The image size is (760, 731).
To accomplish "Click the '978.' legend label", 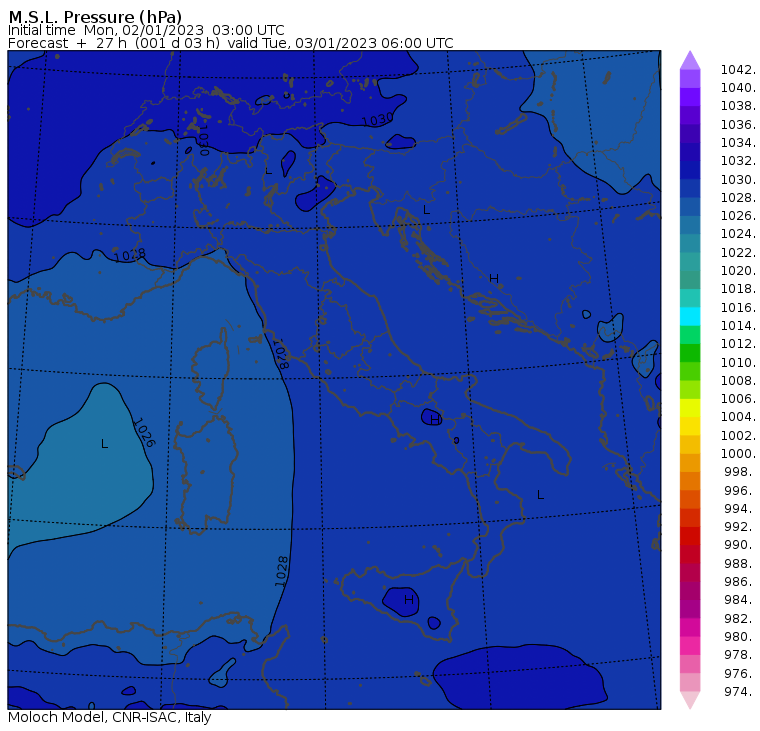I will tap(740, 655).
